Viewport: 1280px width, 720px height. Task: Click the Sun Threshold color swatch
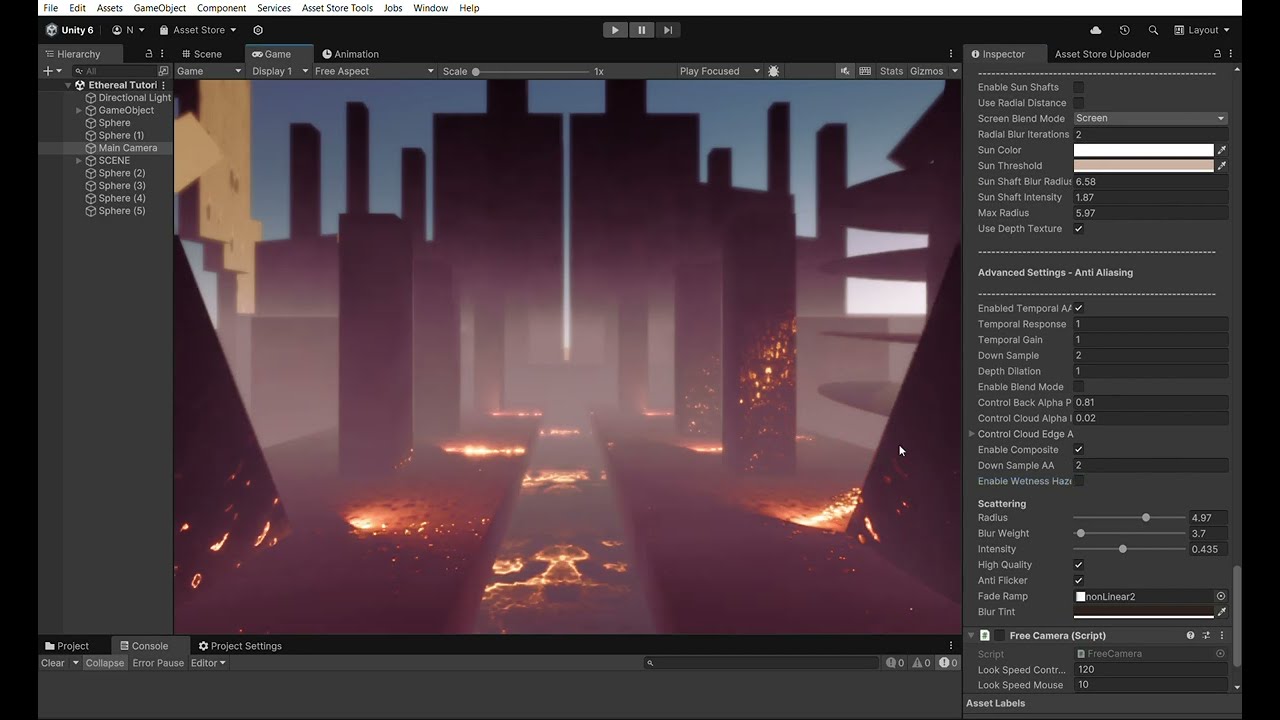point(1144,166)
